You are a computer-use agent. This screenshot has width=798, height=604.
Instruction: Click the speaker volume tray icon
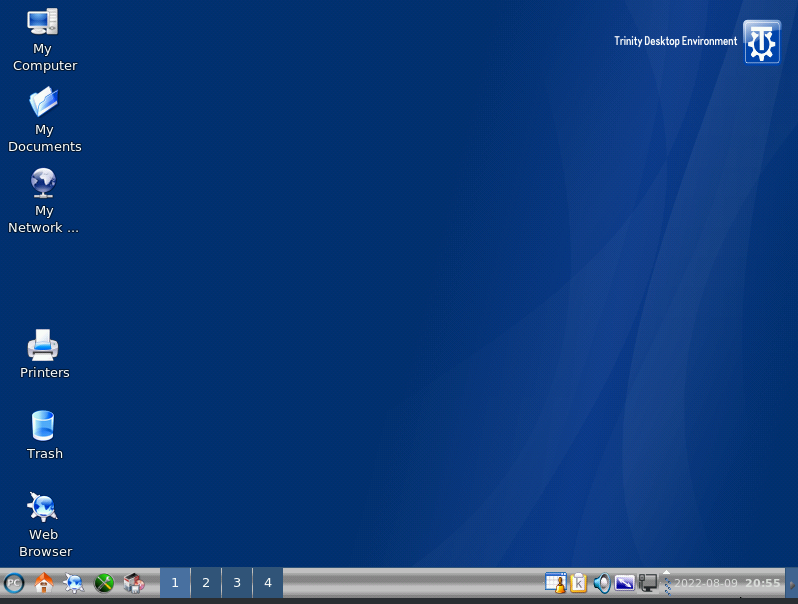pyautogui.click(x=601, y=583)
